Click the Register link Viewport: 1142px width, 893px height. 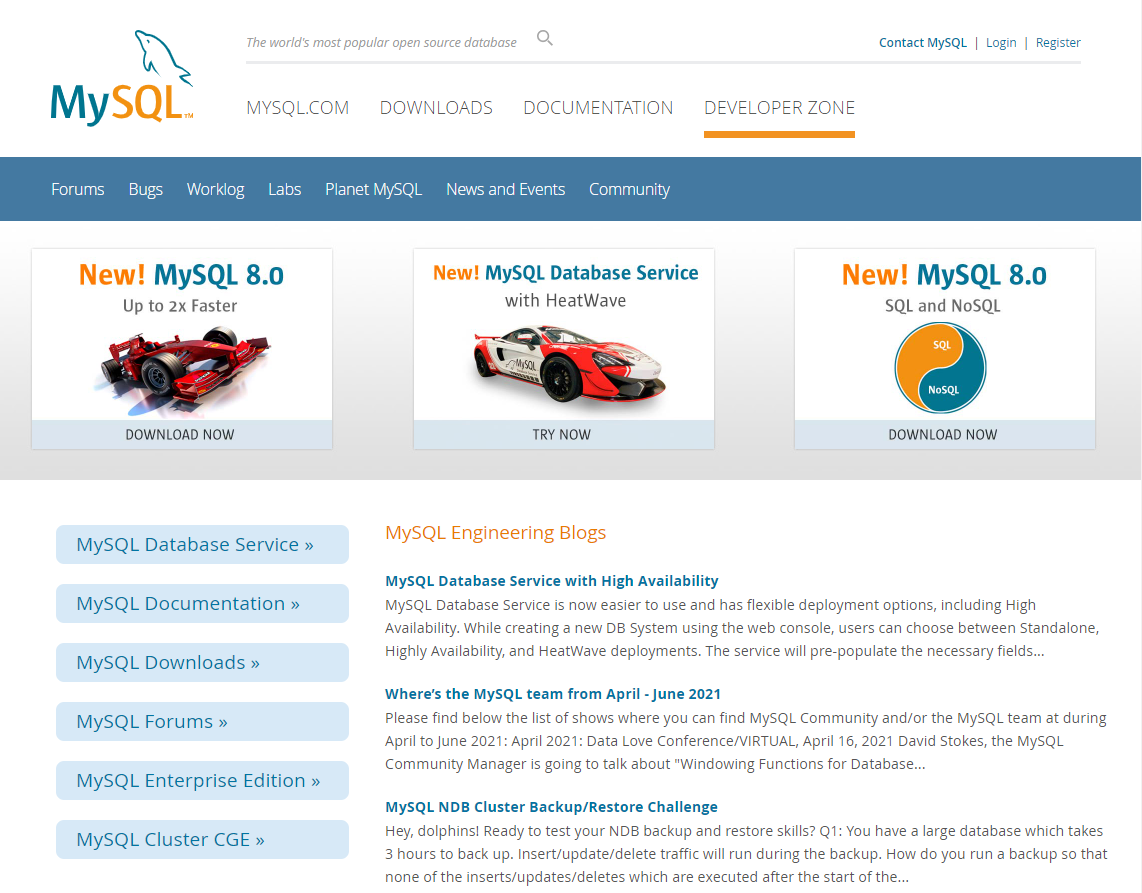pyautogui.click(x=1058, y=42)
